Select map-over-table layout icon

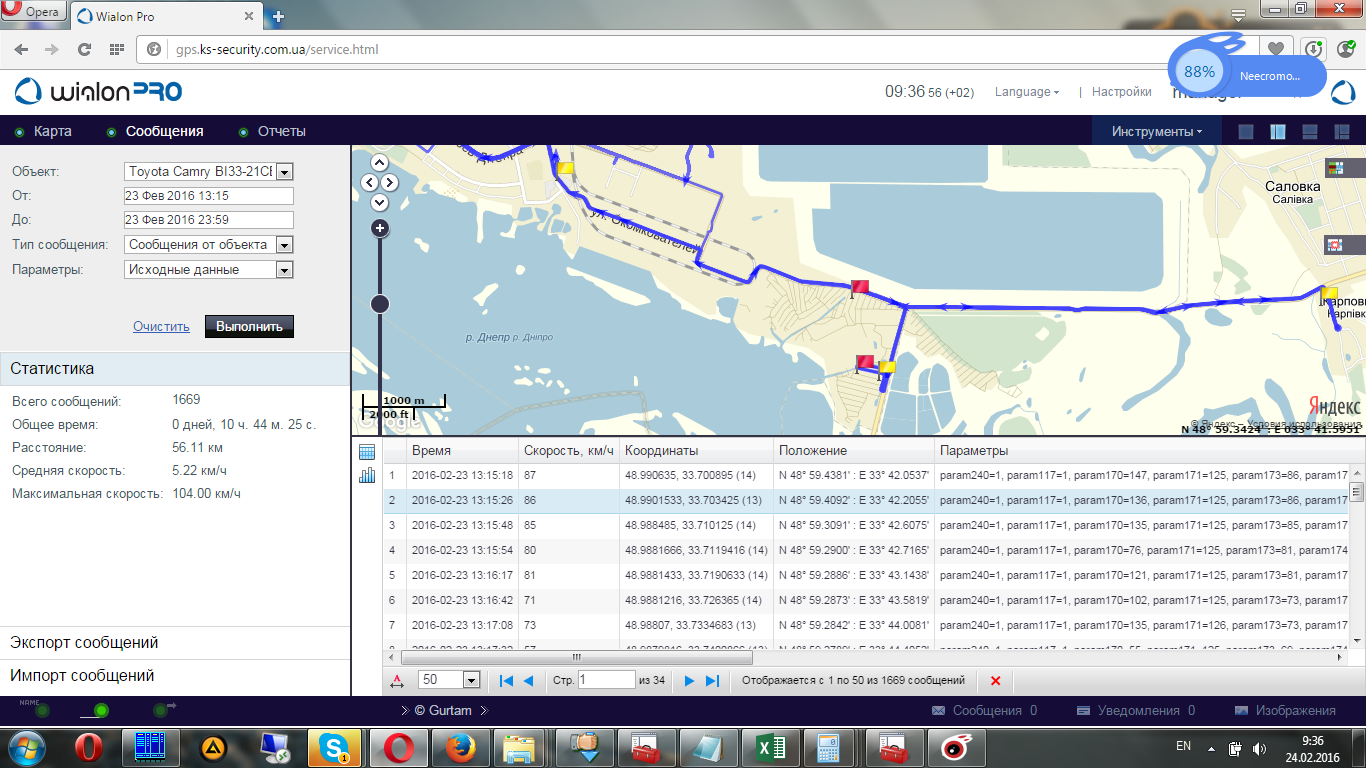pos(1310,132)
